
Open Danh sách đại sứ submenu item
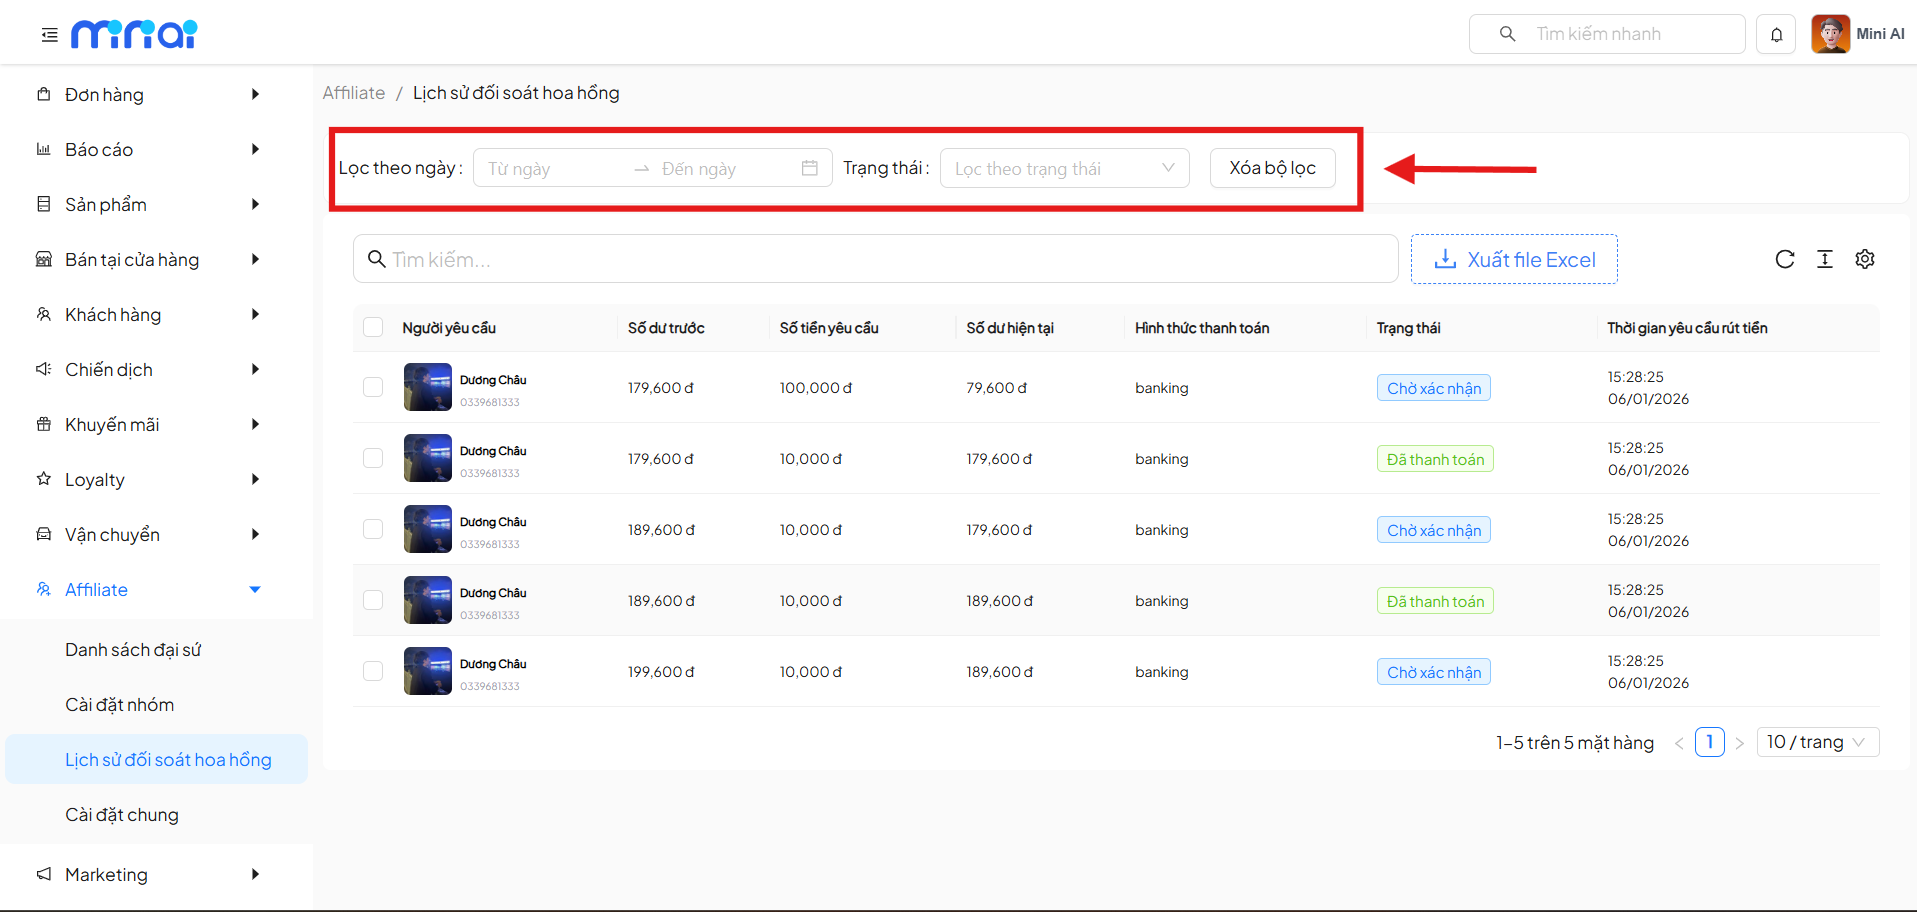pyautogui.click(x=133, y=650)
